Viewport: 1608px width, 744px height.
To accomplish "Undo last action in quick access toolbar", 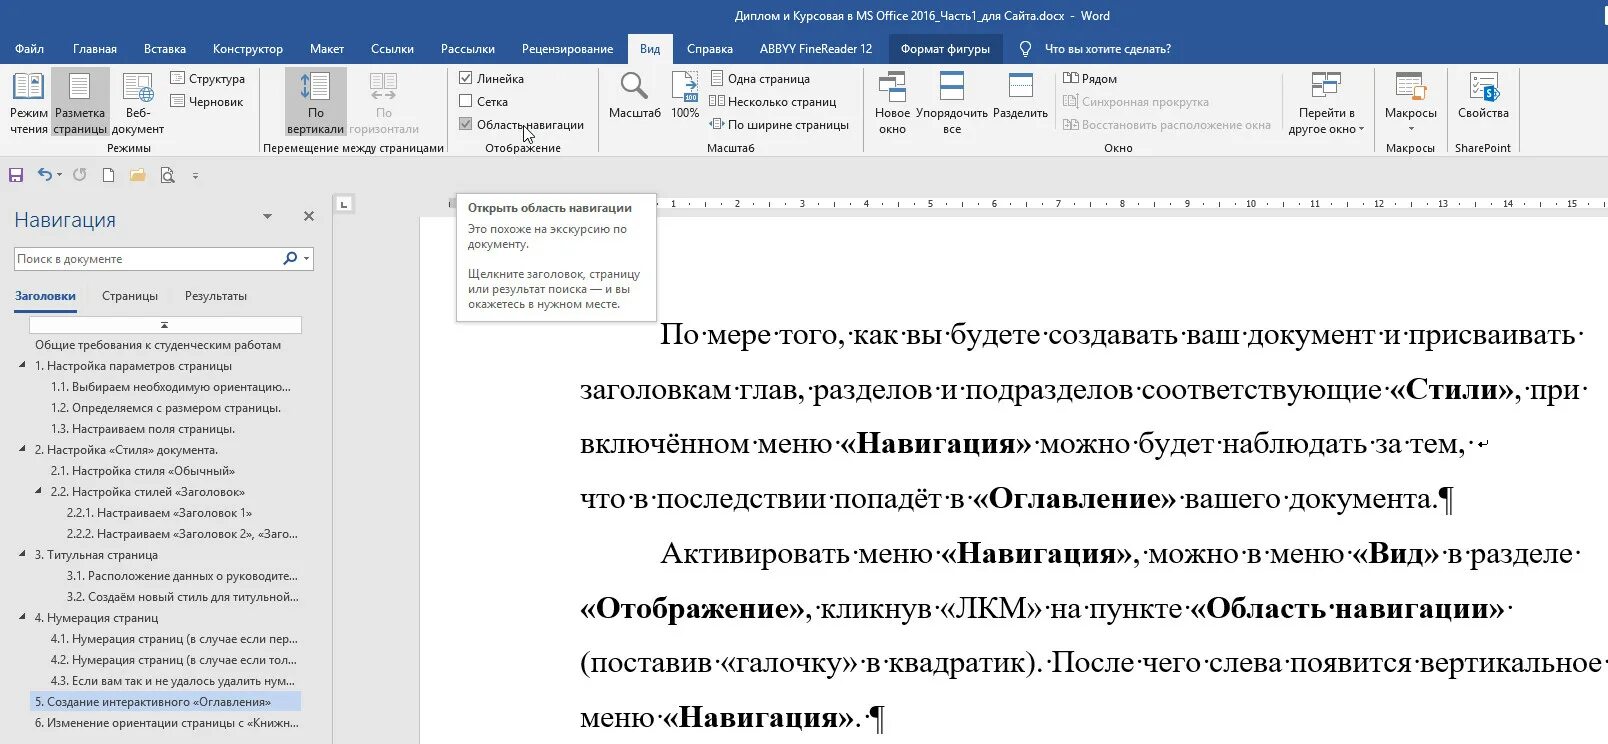I will tap(44, 175).
